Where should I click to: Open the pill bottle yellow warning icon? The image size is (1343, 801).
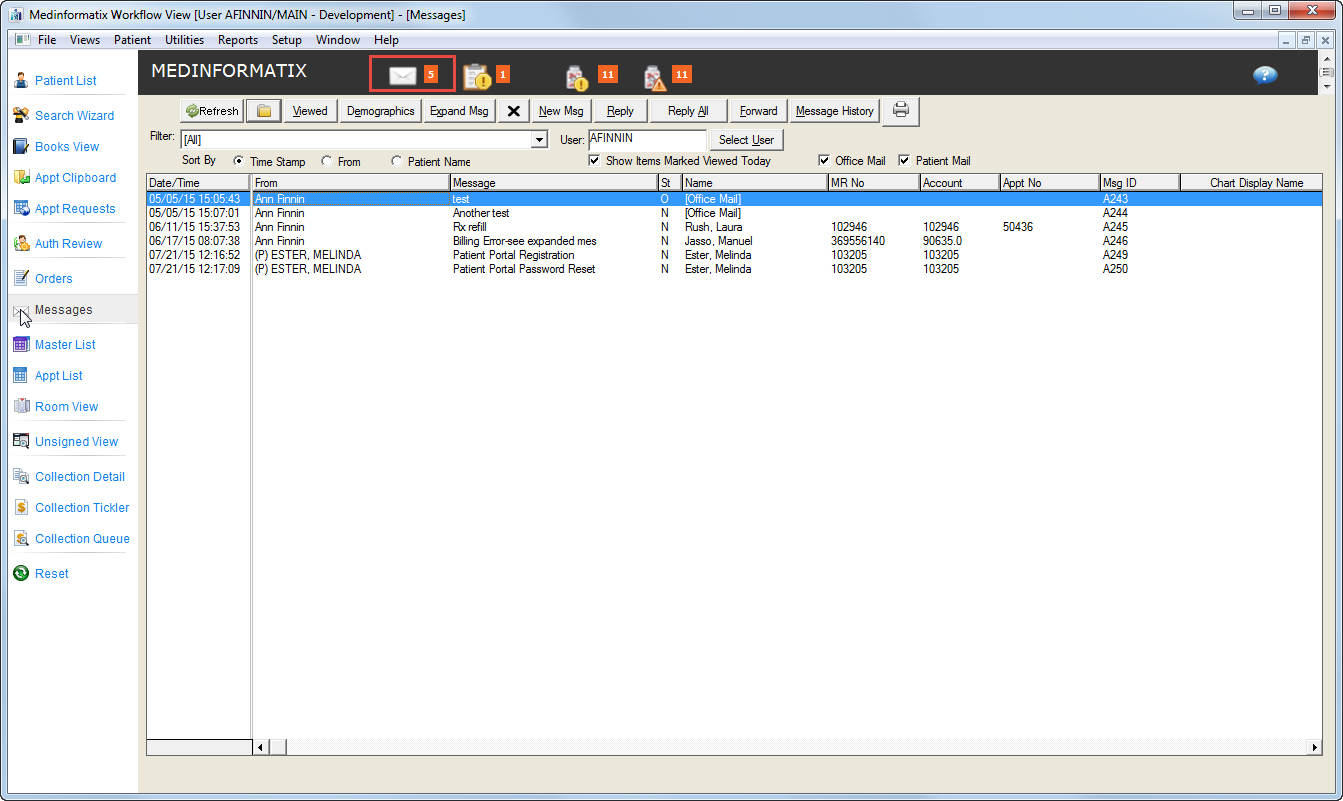coord(577,76)
